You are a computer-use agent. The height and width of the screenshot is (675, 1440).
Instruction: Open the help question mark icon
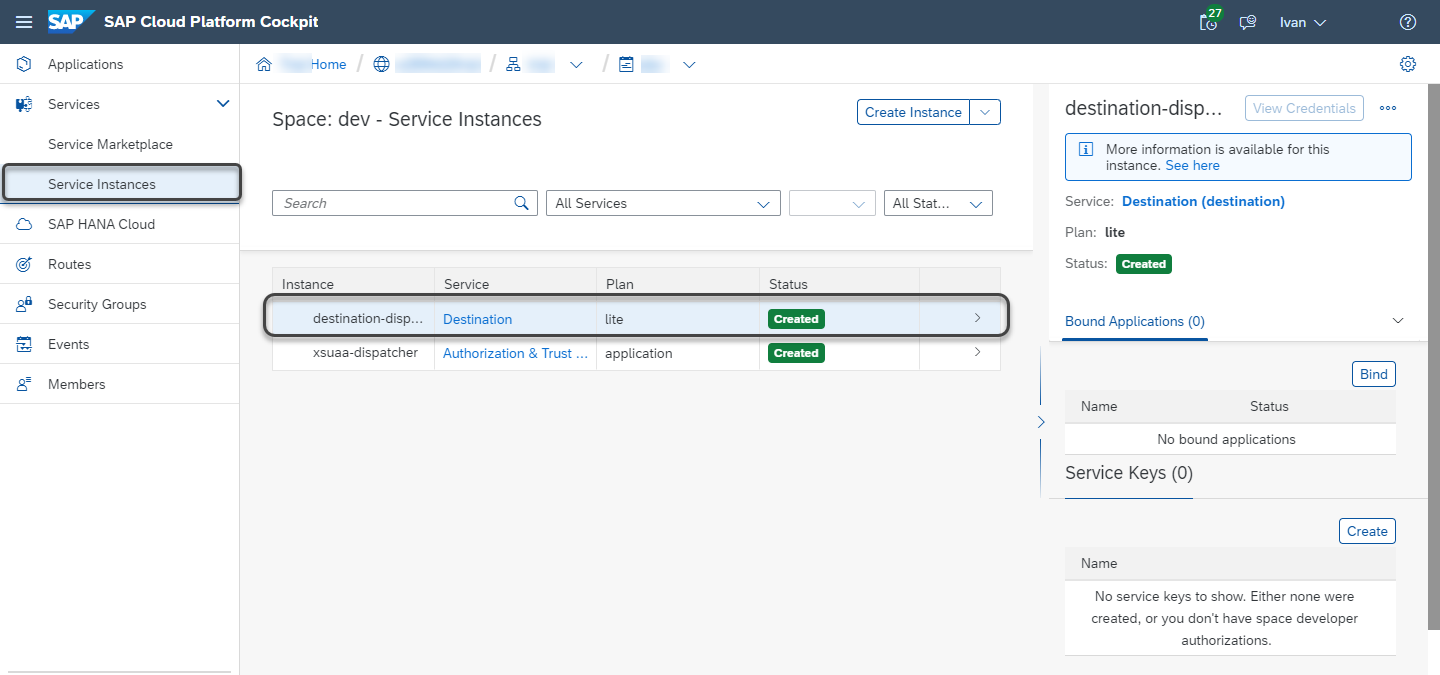tap(1408, 22)
